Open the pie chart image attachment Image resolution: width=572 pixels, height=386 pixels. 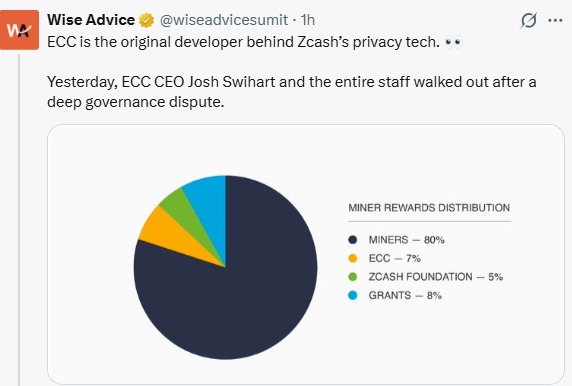(x=306, y=254)
